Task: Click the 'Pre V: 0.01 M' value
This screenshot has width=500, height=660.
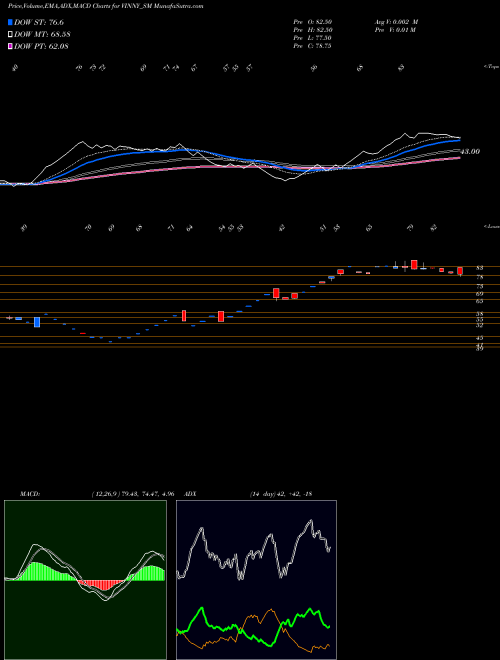Action: pyautogui.click(x=395, y=30)
